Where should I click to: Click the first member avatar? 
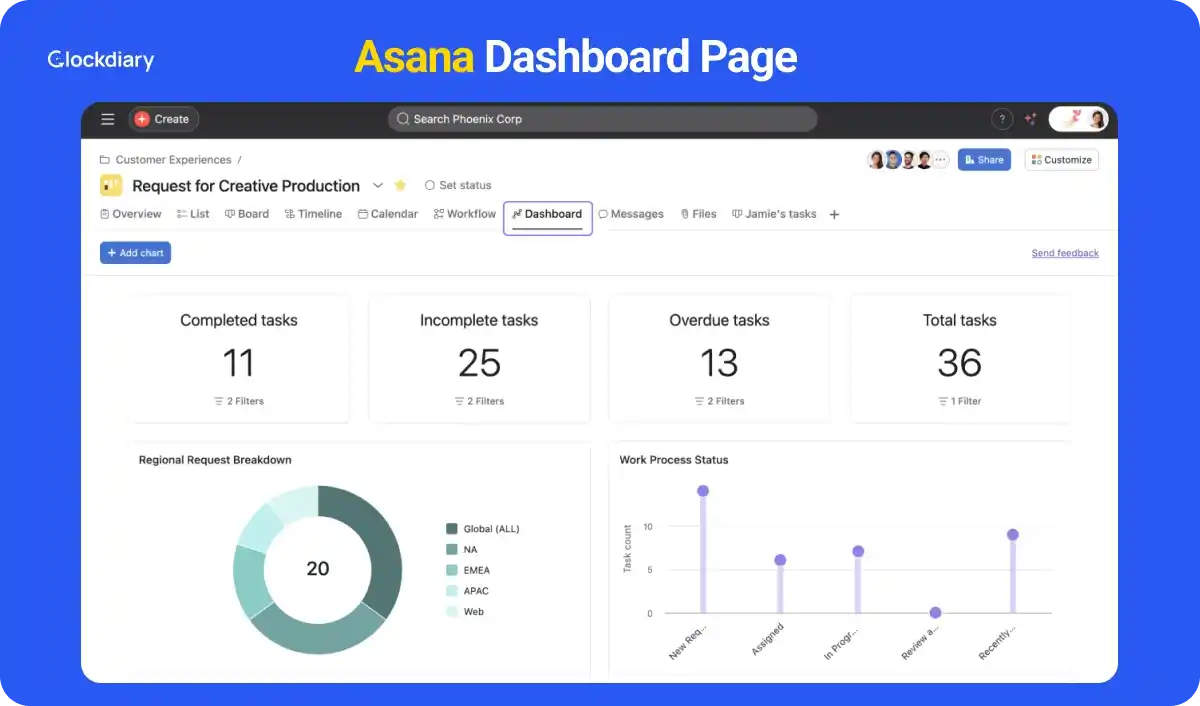point(876,160)
